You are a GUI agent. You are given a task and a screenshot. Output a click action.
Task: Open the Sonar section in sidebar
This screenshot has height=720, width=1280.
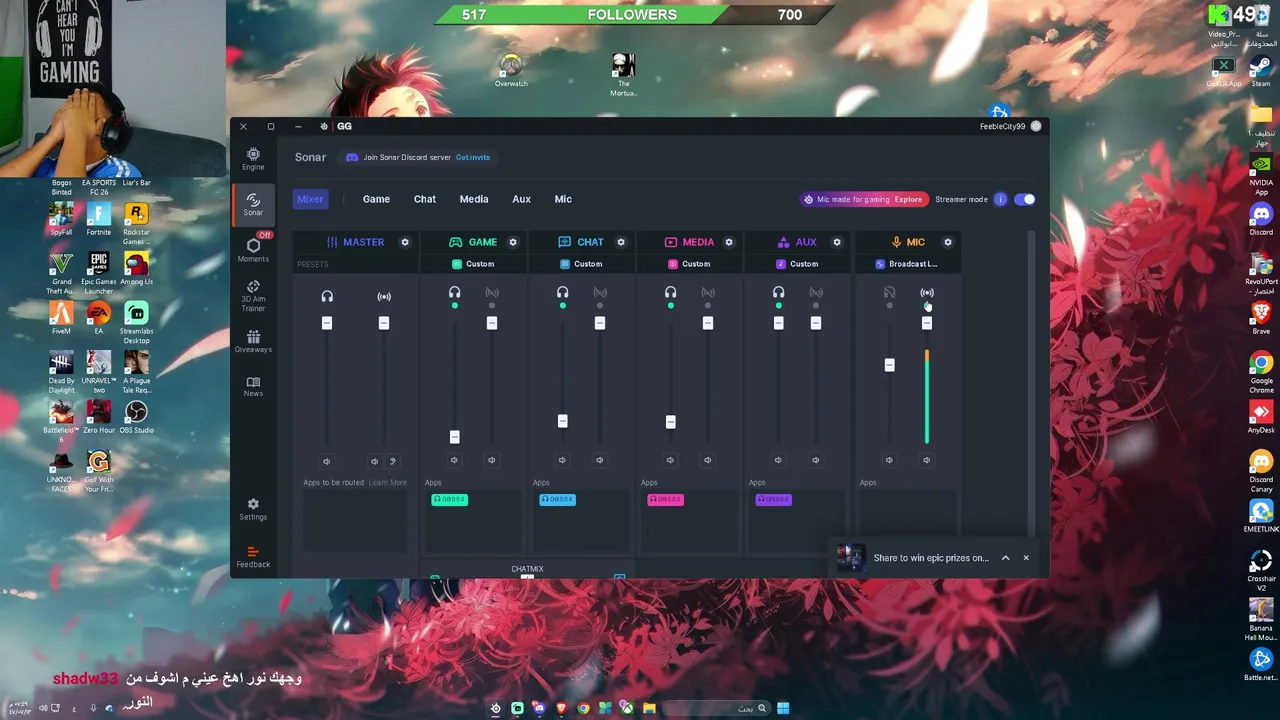[x=253, y=204]
